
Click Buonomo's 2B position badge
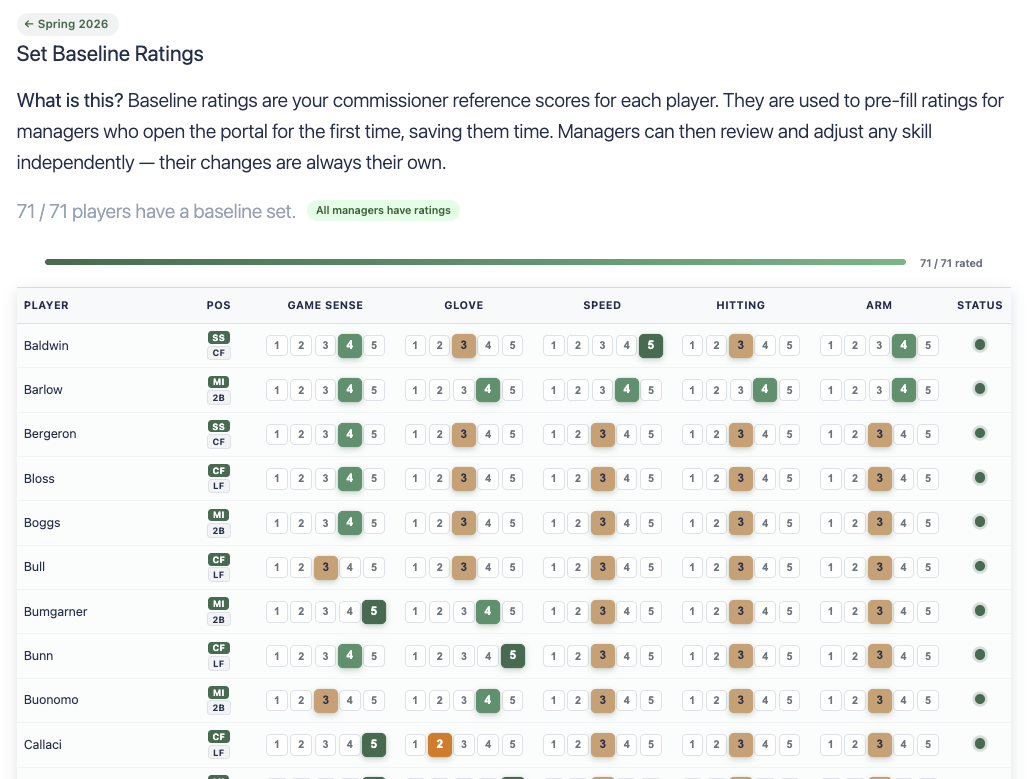pyautogui.click(x=218, y=707)
